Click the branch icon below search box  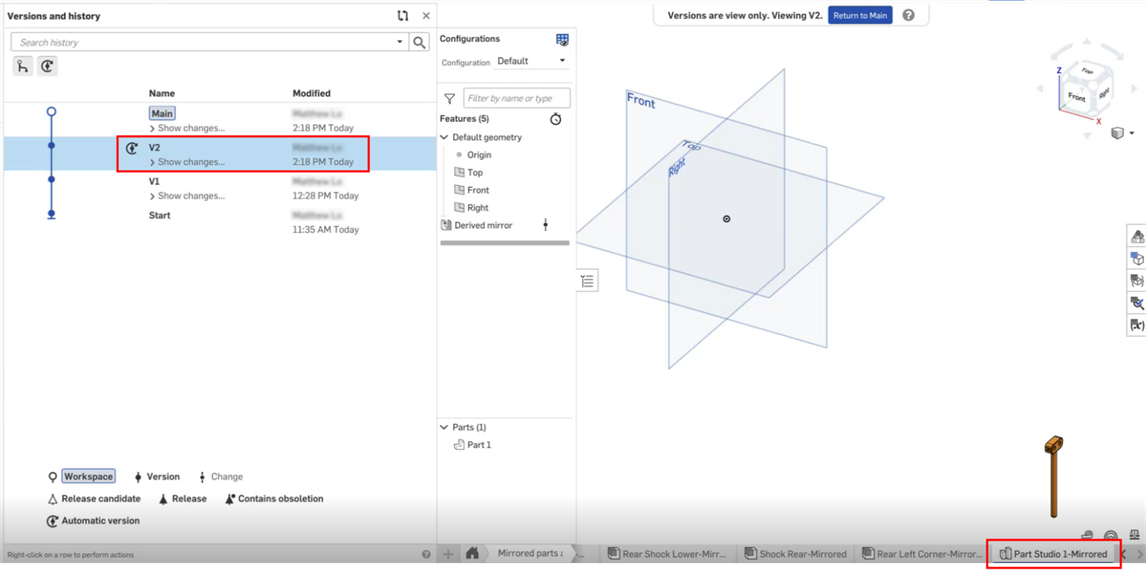22,66
